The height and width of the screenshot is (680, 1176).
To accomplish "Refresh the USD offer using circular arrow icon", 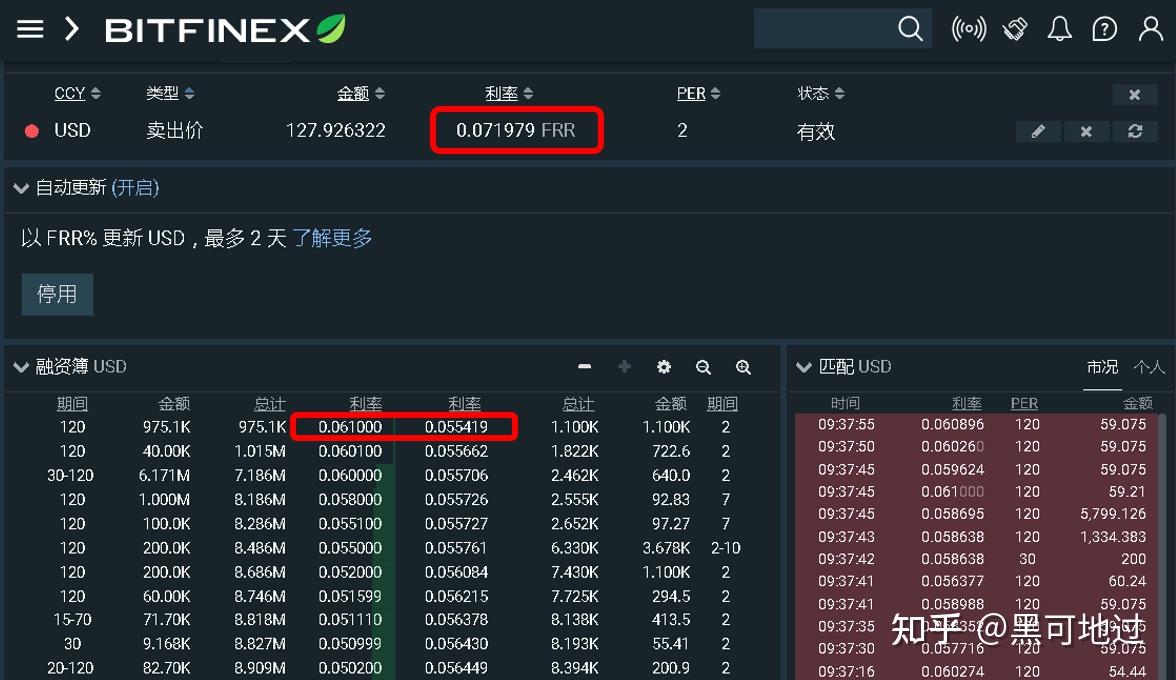I will pos(1134,130).
